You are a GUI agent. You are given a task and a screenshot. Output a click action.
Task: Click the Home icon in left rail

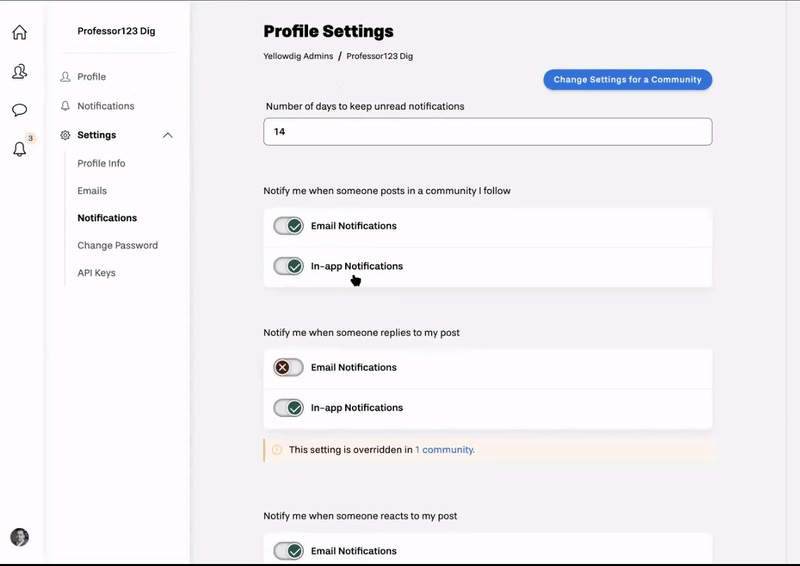coord(19,32)
